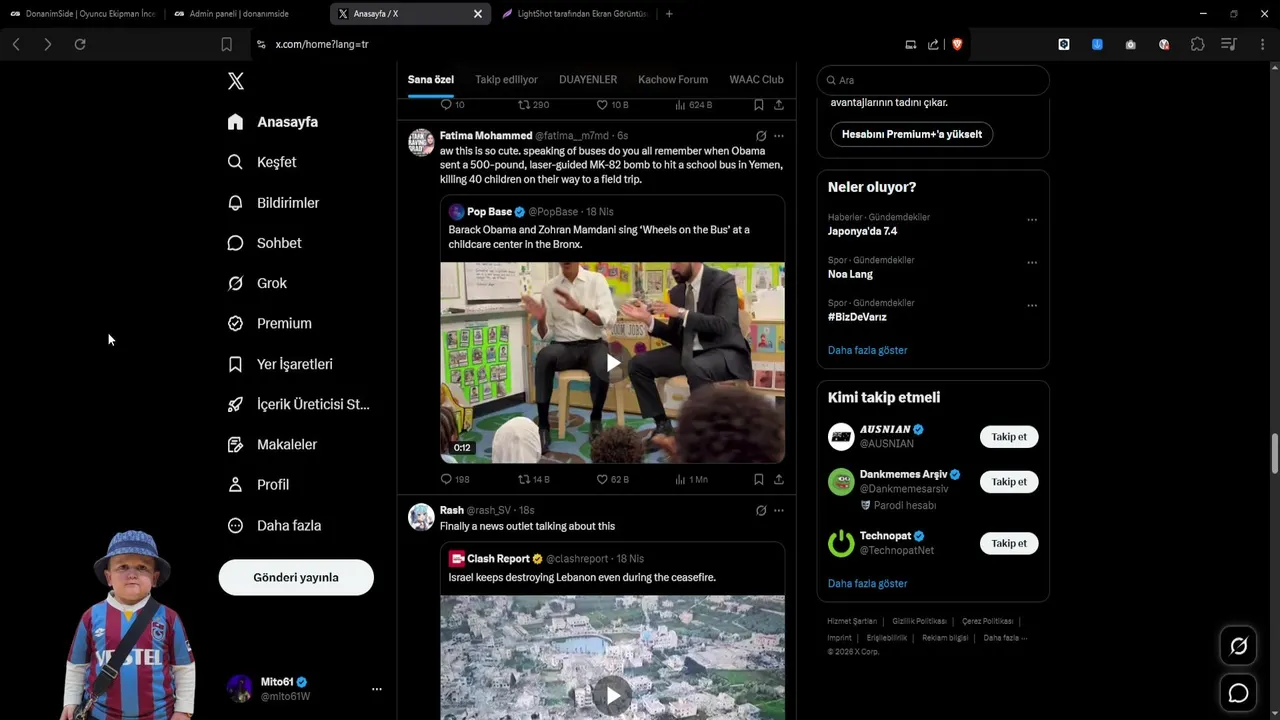This screenshot has width=1280, height=720.
Task: Click address bar bookmark icon
Action: pyautogui.click(x=227, y=44)
